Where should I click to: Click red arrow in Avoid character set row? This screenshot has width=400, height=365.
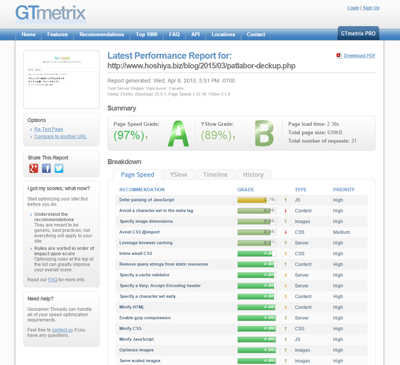coord(286,211)
